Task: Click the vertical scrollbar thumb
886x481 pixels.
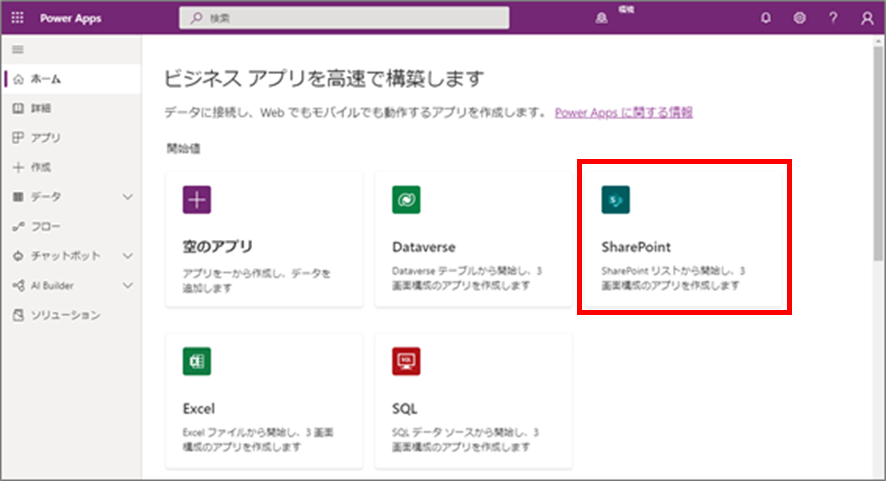Action: (x=878, y=153)
